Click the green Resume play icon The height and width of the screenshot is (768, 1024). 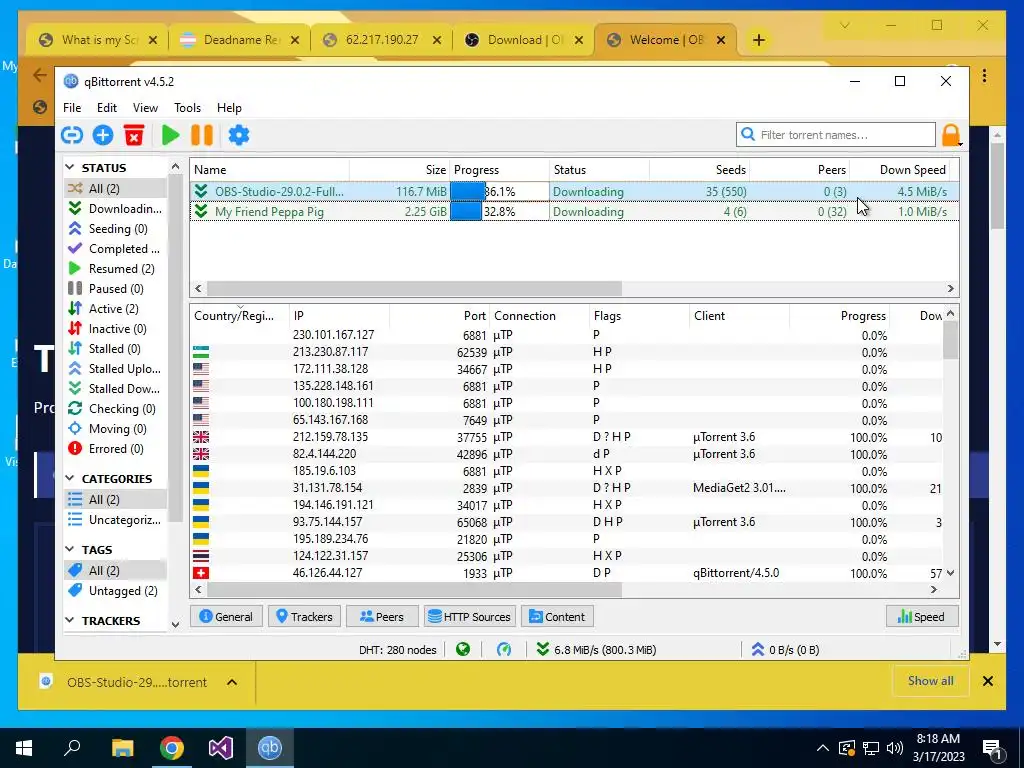tap(170, 135)
